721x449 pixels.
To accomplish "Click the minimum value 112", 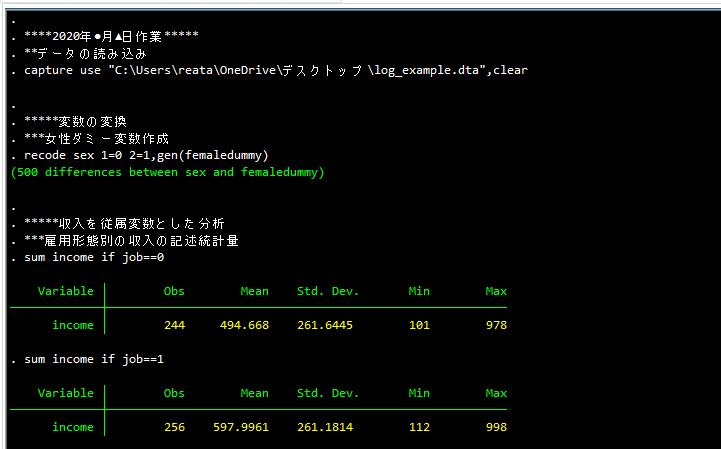I will (419, 427).
